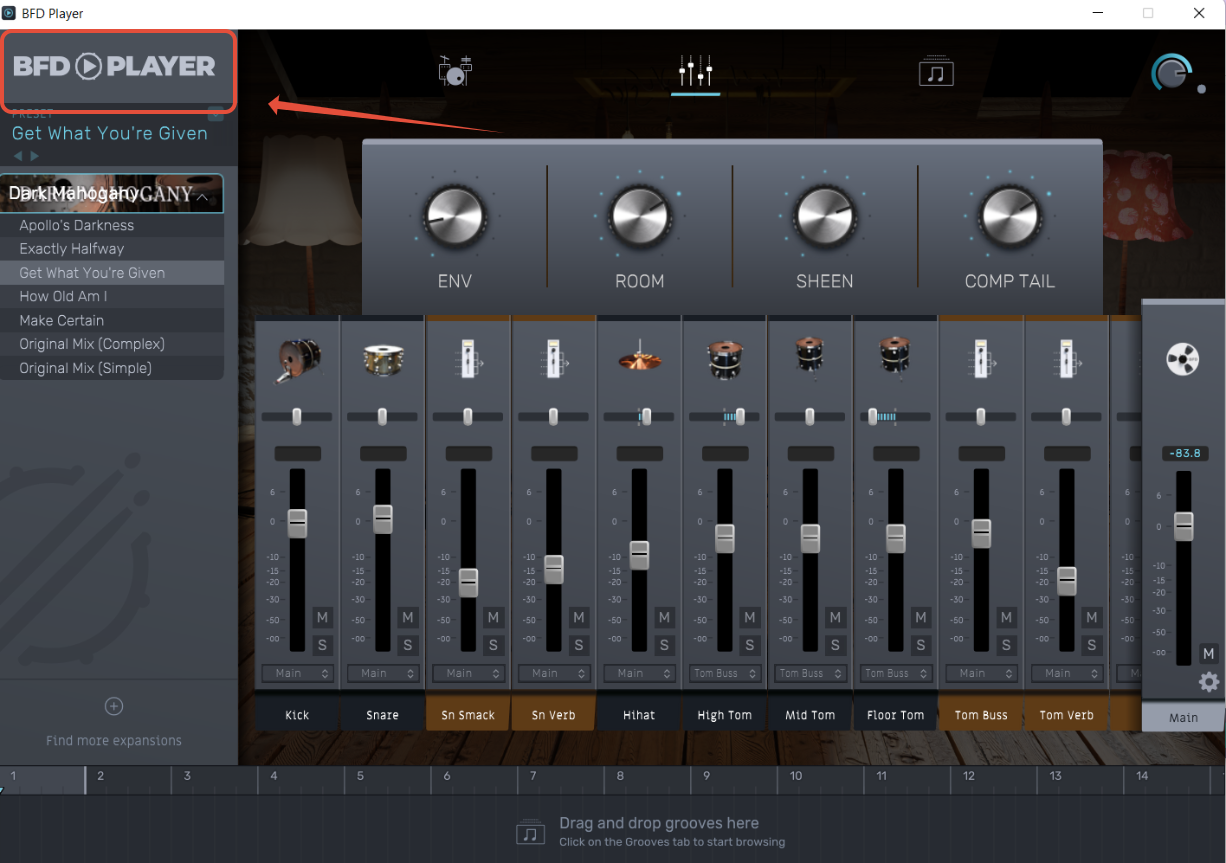
Task: Click the Main output tape reel icon
Action: 1183,360
